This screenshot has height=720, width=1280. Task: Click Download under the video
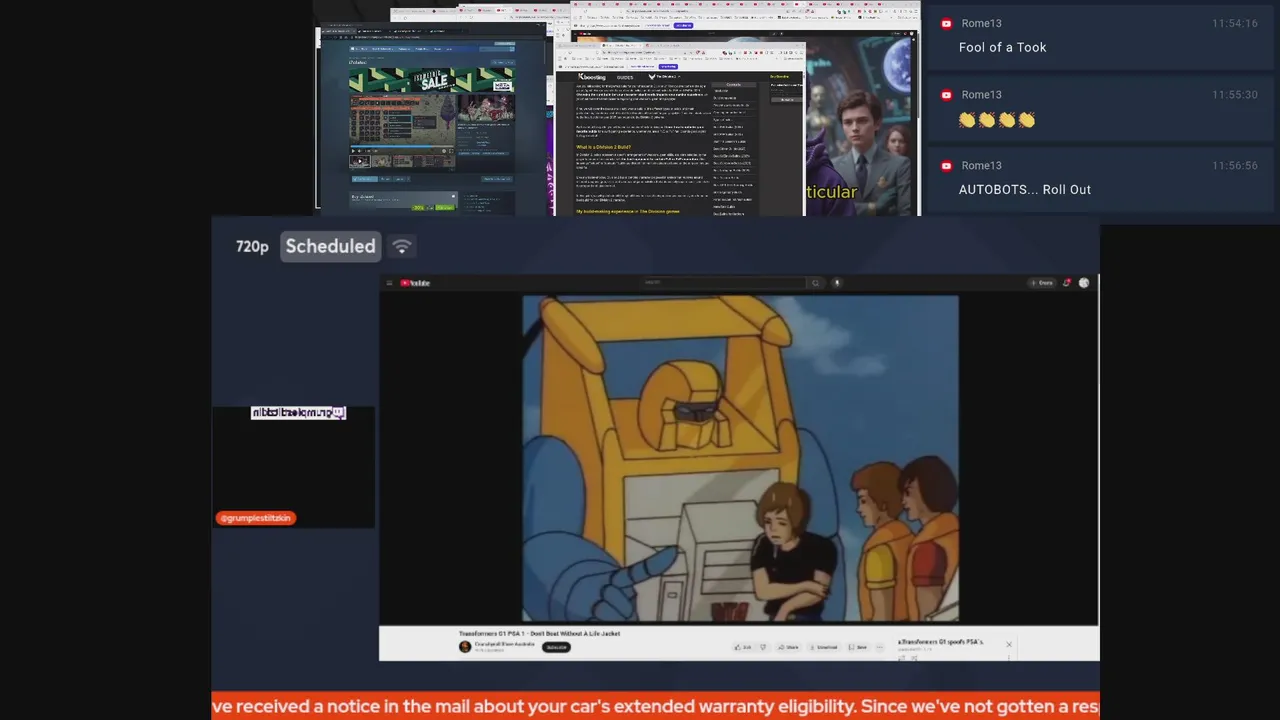tap(824, 647)
